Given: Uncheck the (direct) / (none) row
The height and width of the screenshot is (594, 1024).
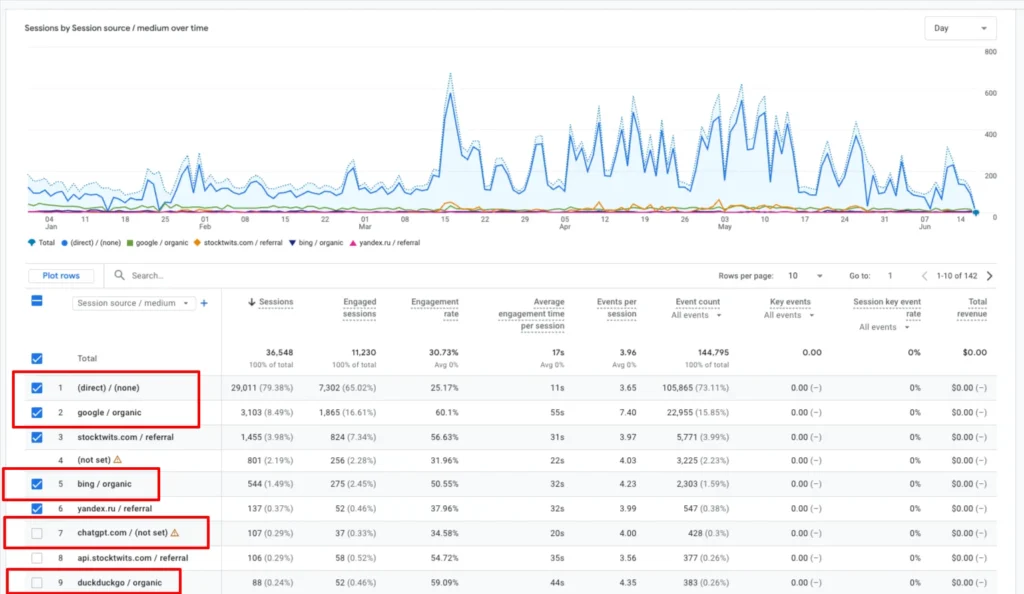Looking at the screenshot, I should pyautogui.click(x=37, y=388).
